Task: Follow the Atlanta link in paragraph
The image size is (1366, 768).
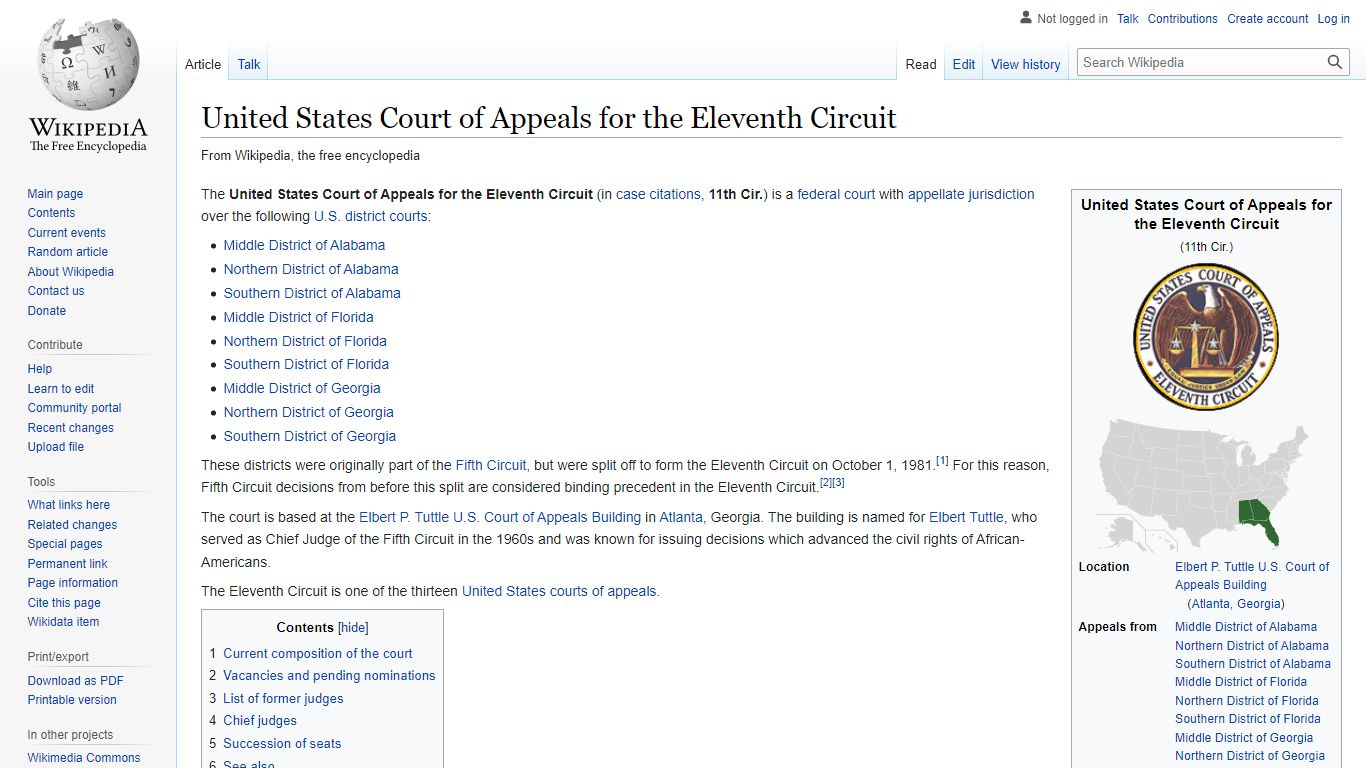Action: pyautogui.click(x=681, y=517)
